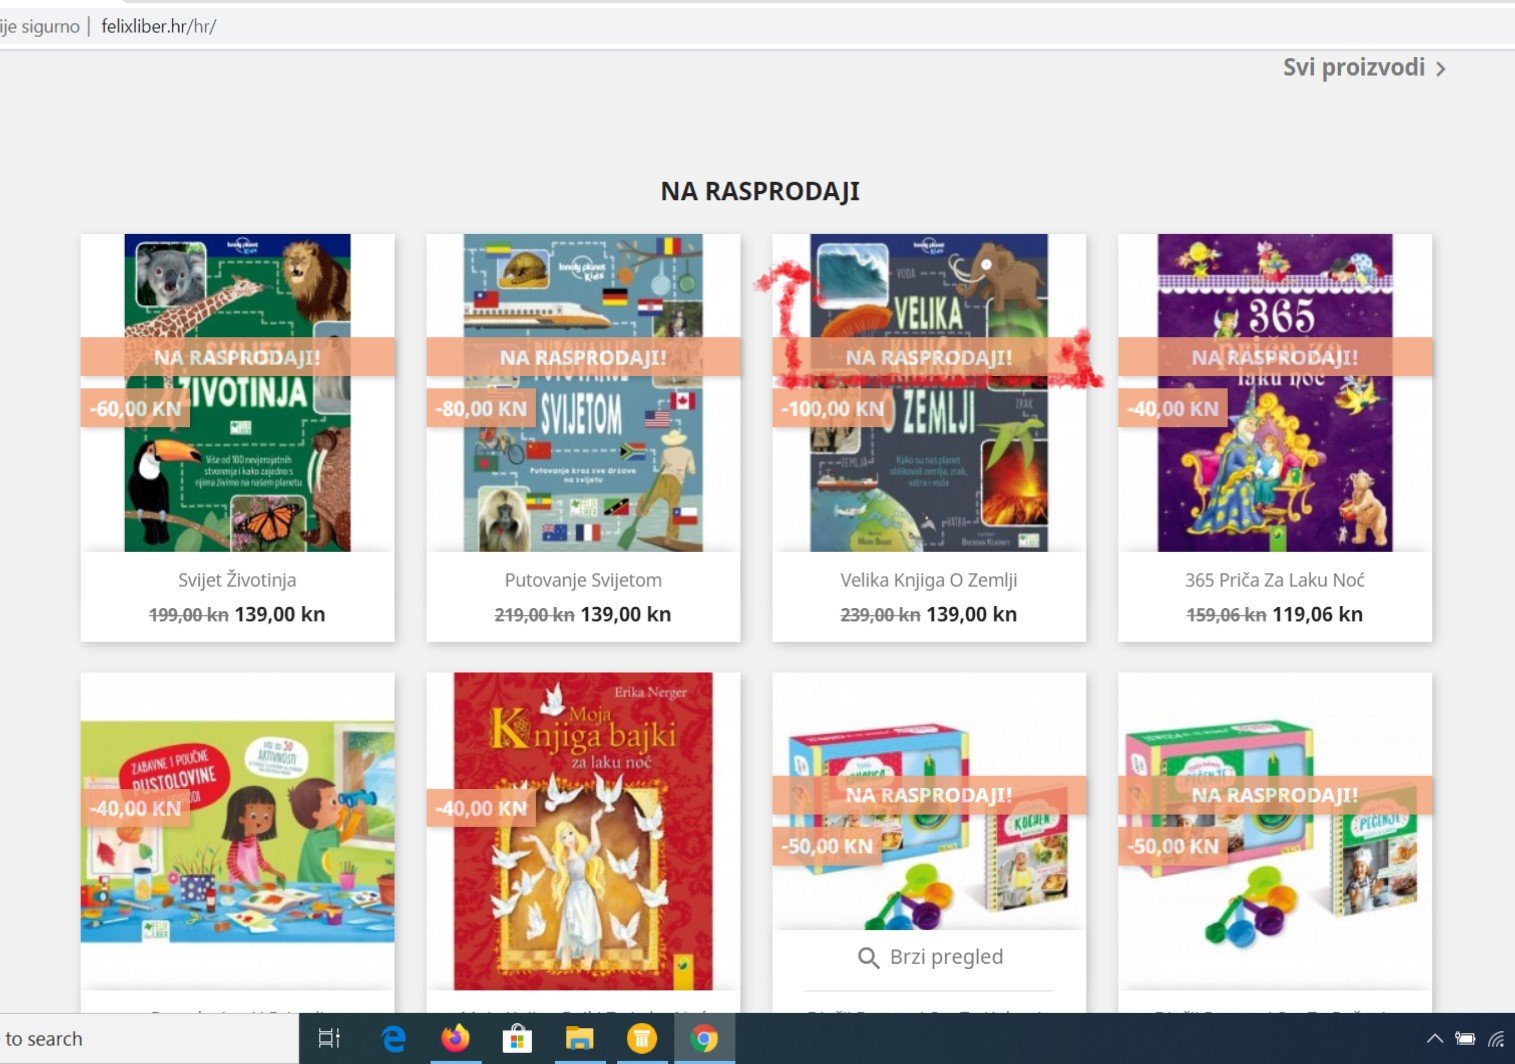Click the magnifier icon beside Brzi pregled
This screenshot has width=1515, height=1064.
[868, 958]
